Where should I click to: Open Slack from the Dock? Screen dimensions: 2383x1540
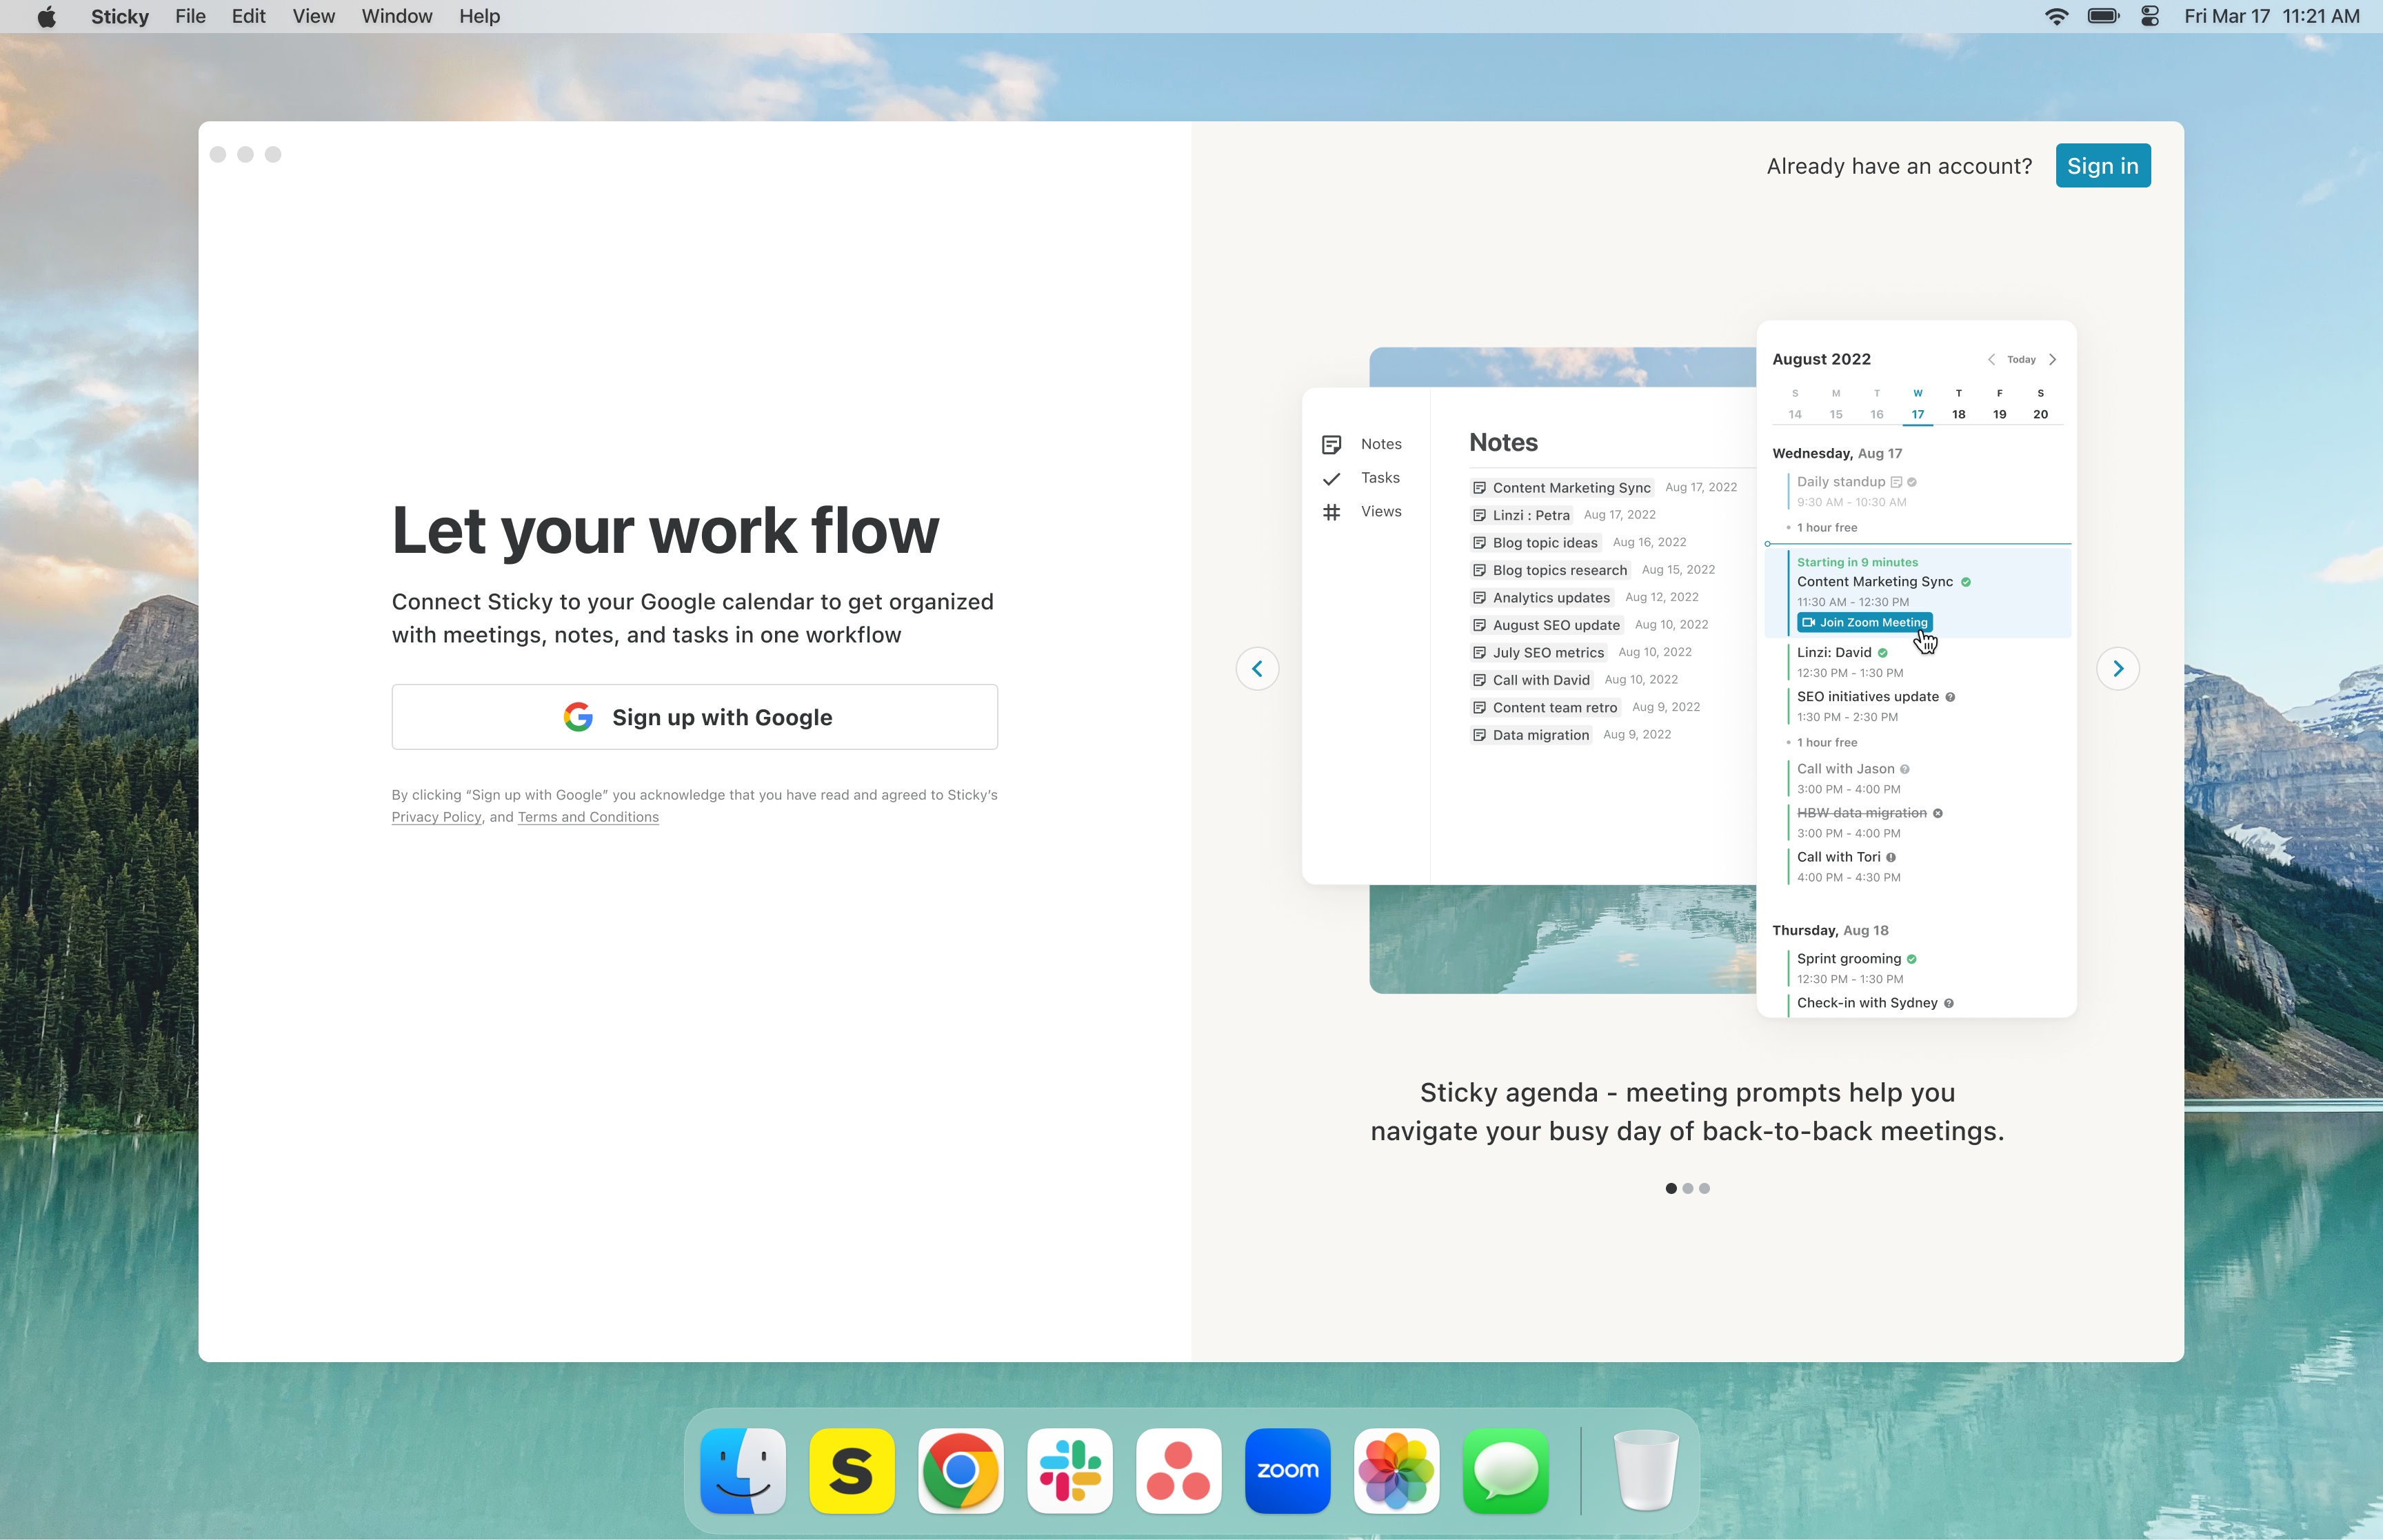[1069, 1470]
